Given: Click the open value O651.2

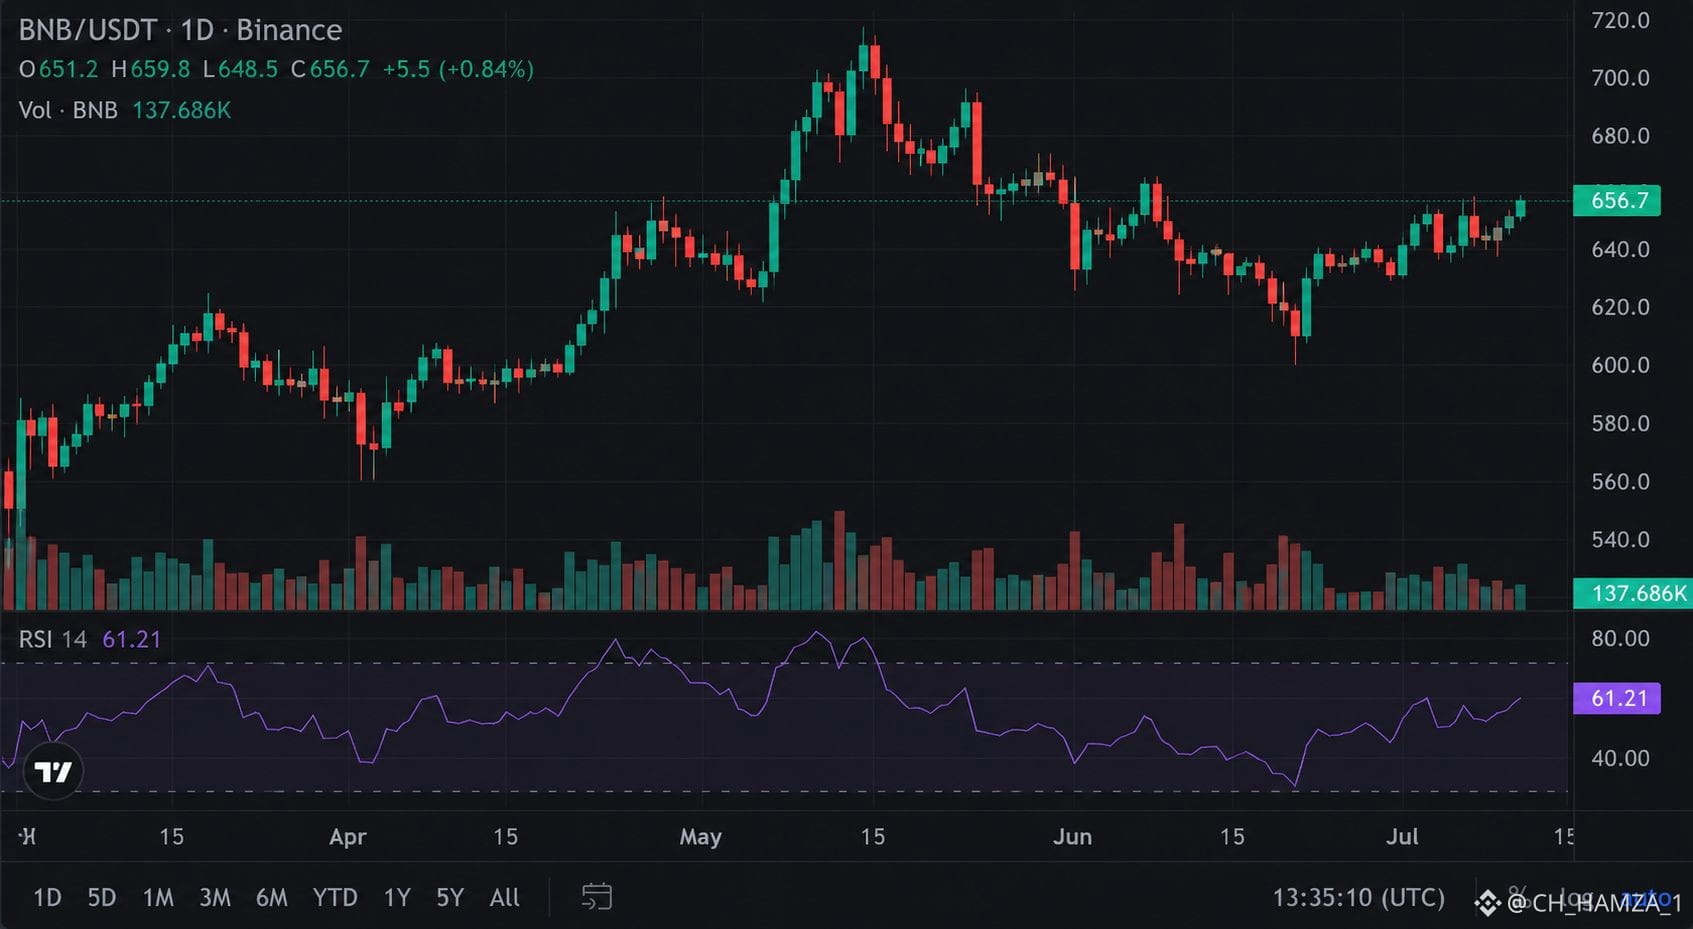Looking at the screenshot, I should pos(59,69).
